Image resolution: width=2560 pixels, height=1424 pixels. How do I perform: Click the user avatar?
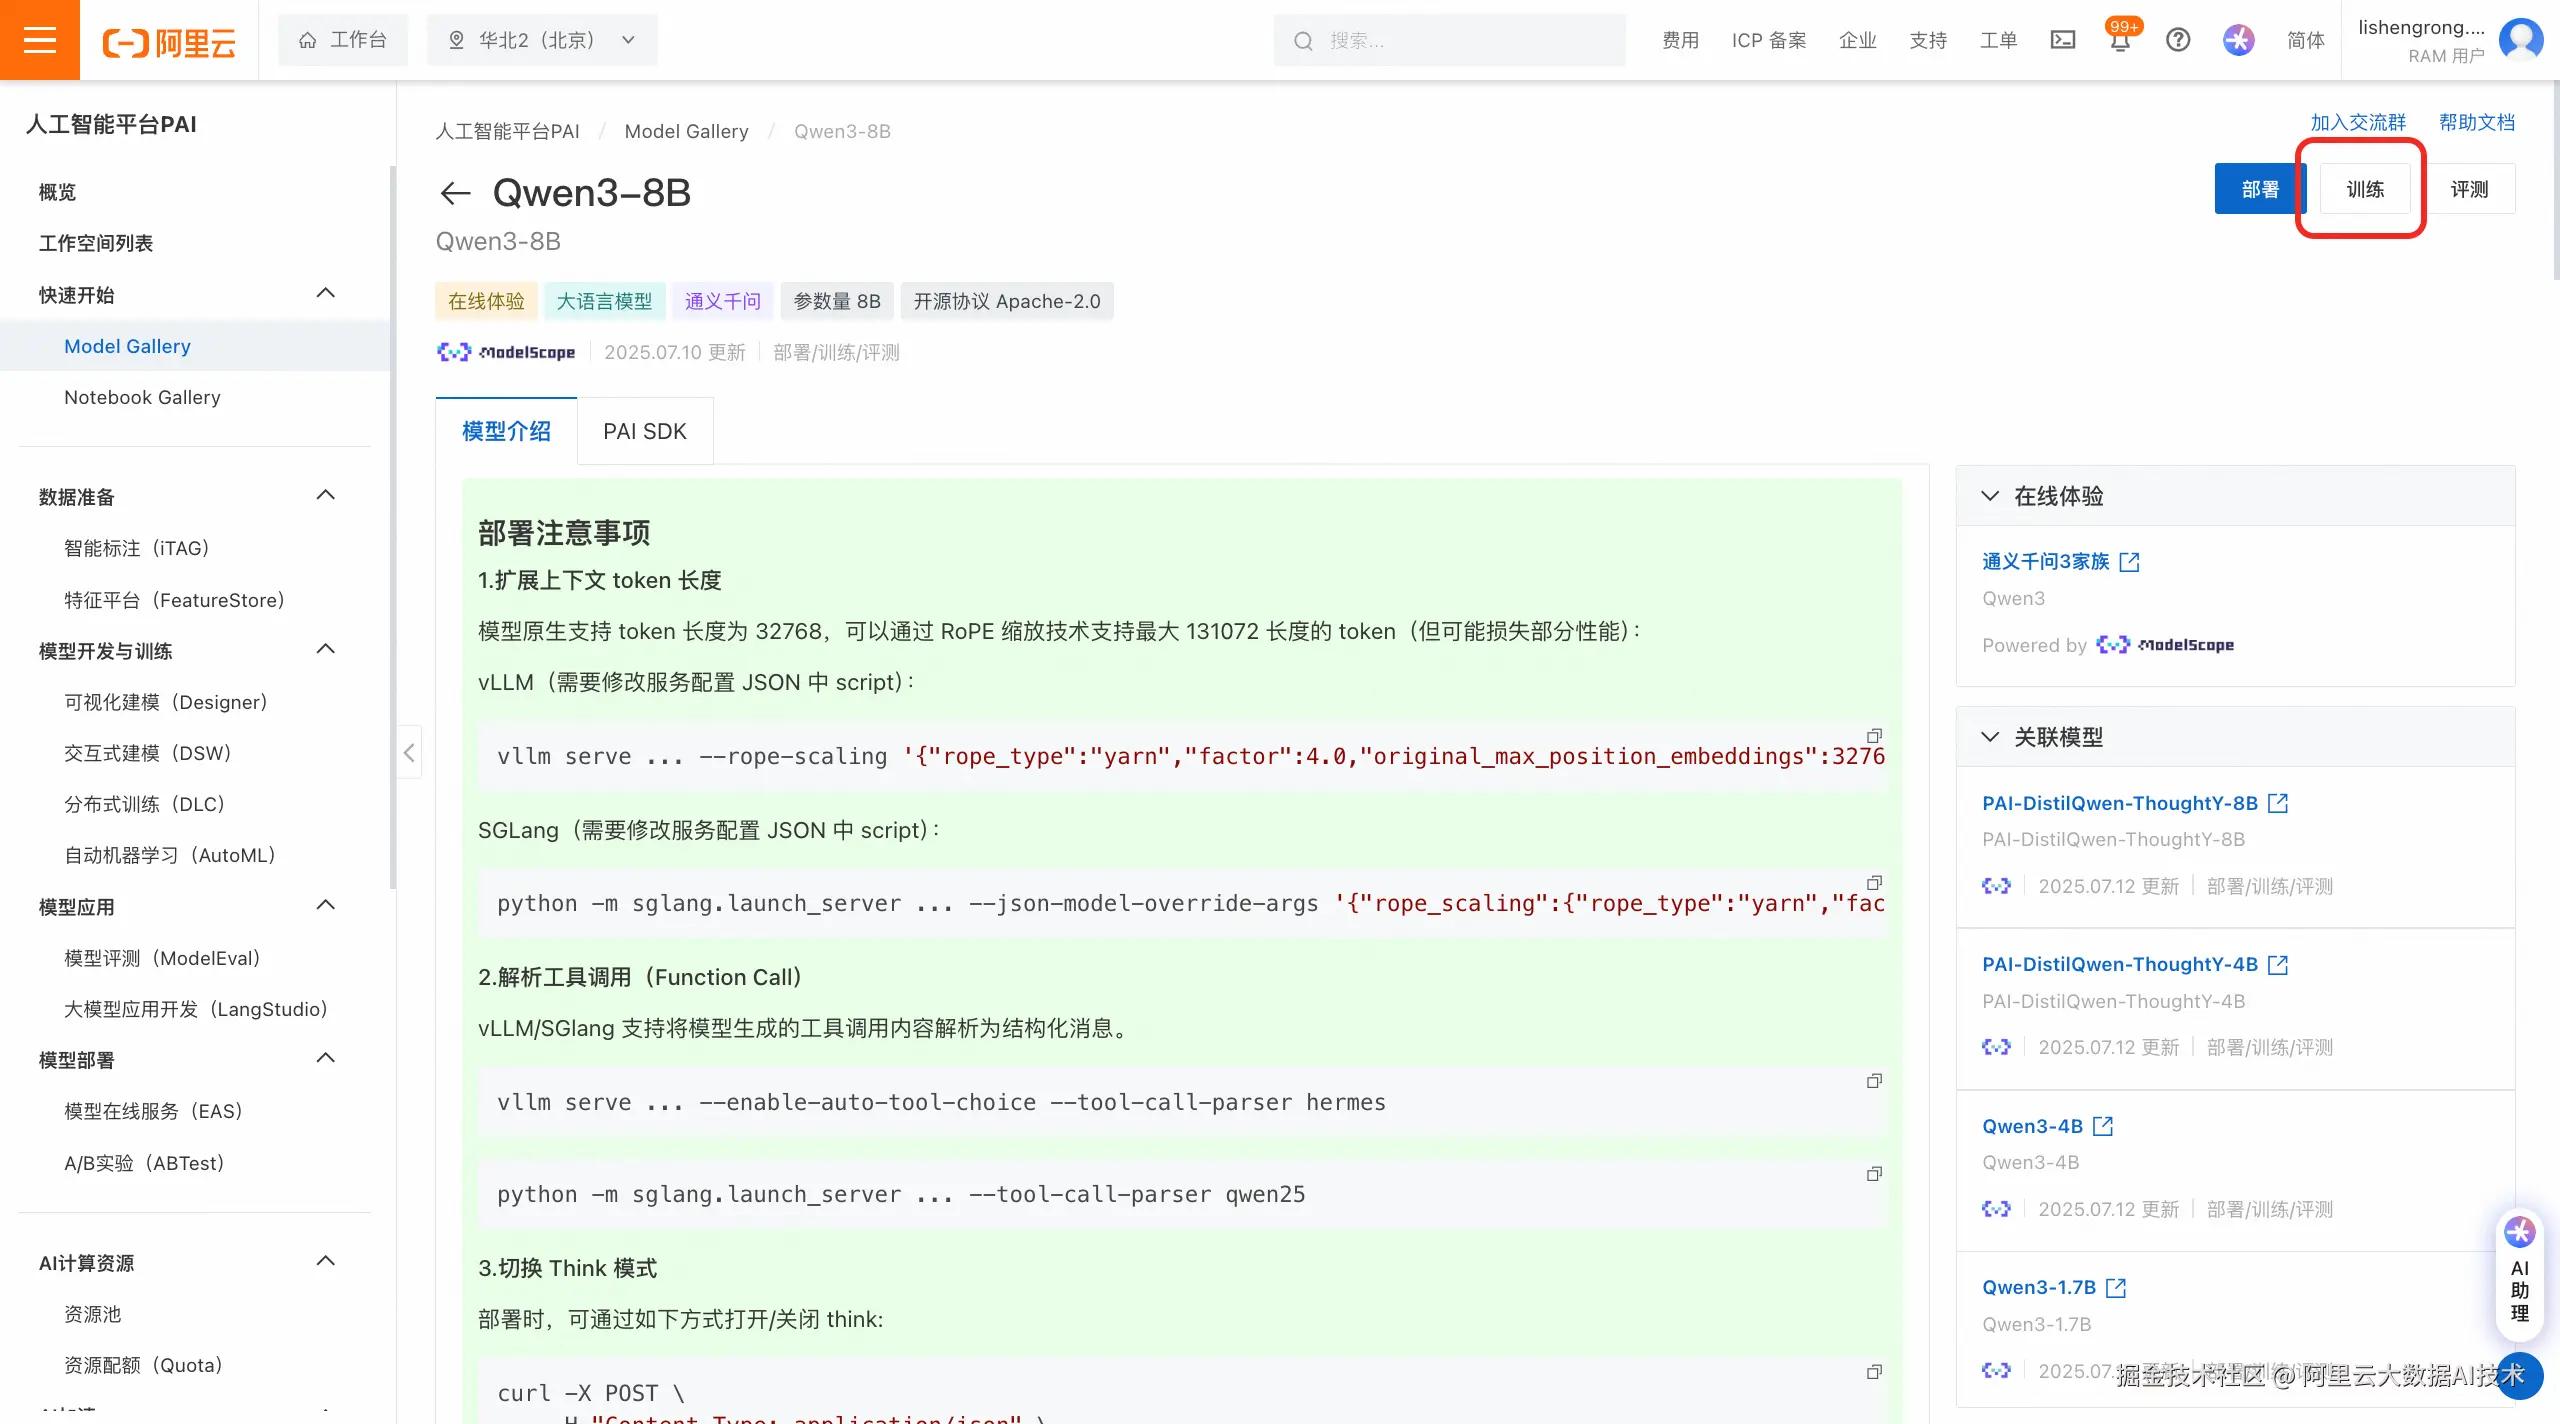[2520, 40]
